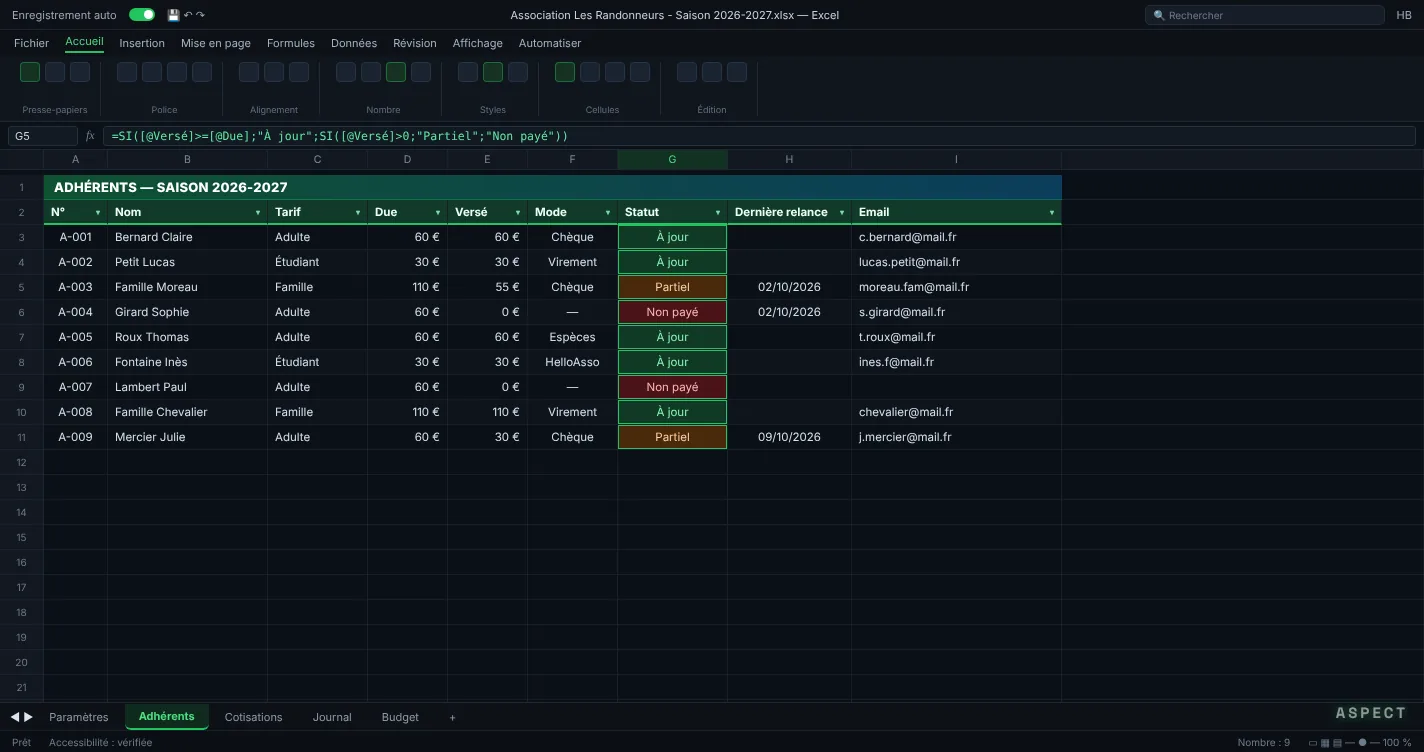Select the Non payé status for Lambert Paul
This screenshot has width=1424, height=752.
point(672,387)
